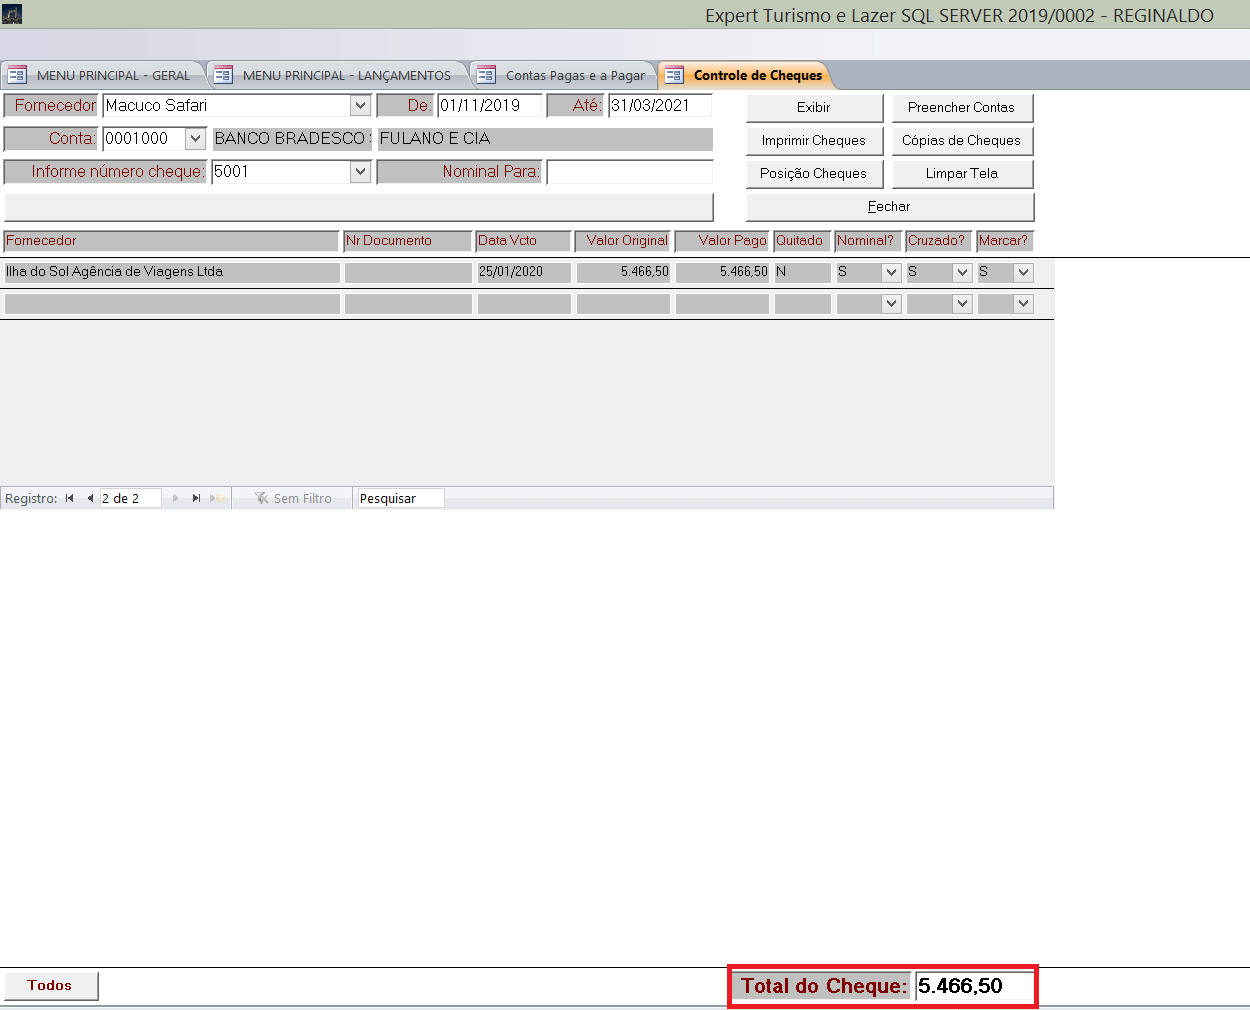Screen dimensions: 1250x1010
Task: Open the Marcar? dropdown in first row
Action: (x=1023, y=272)
